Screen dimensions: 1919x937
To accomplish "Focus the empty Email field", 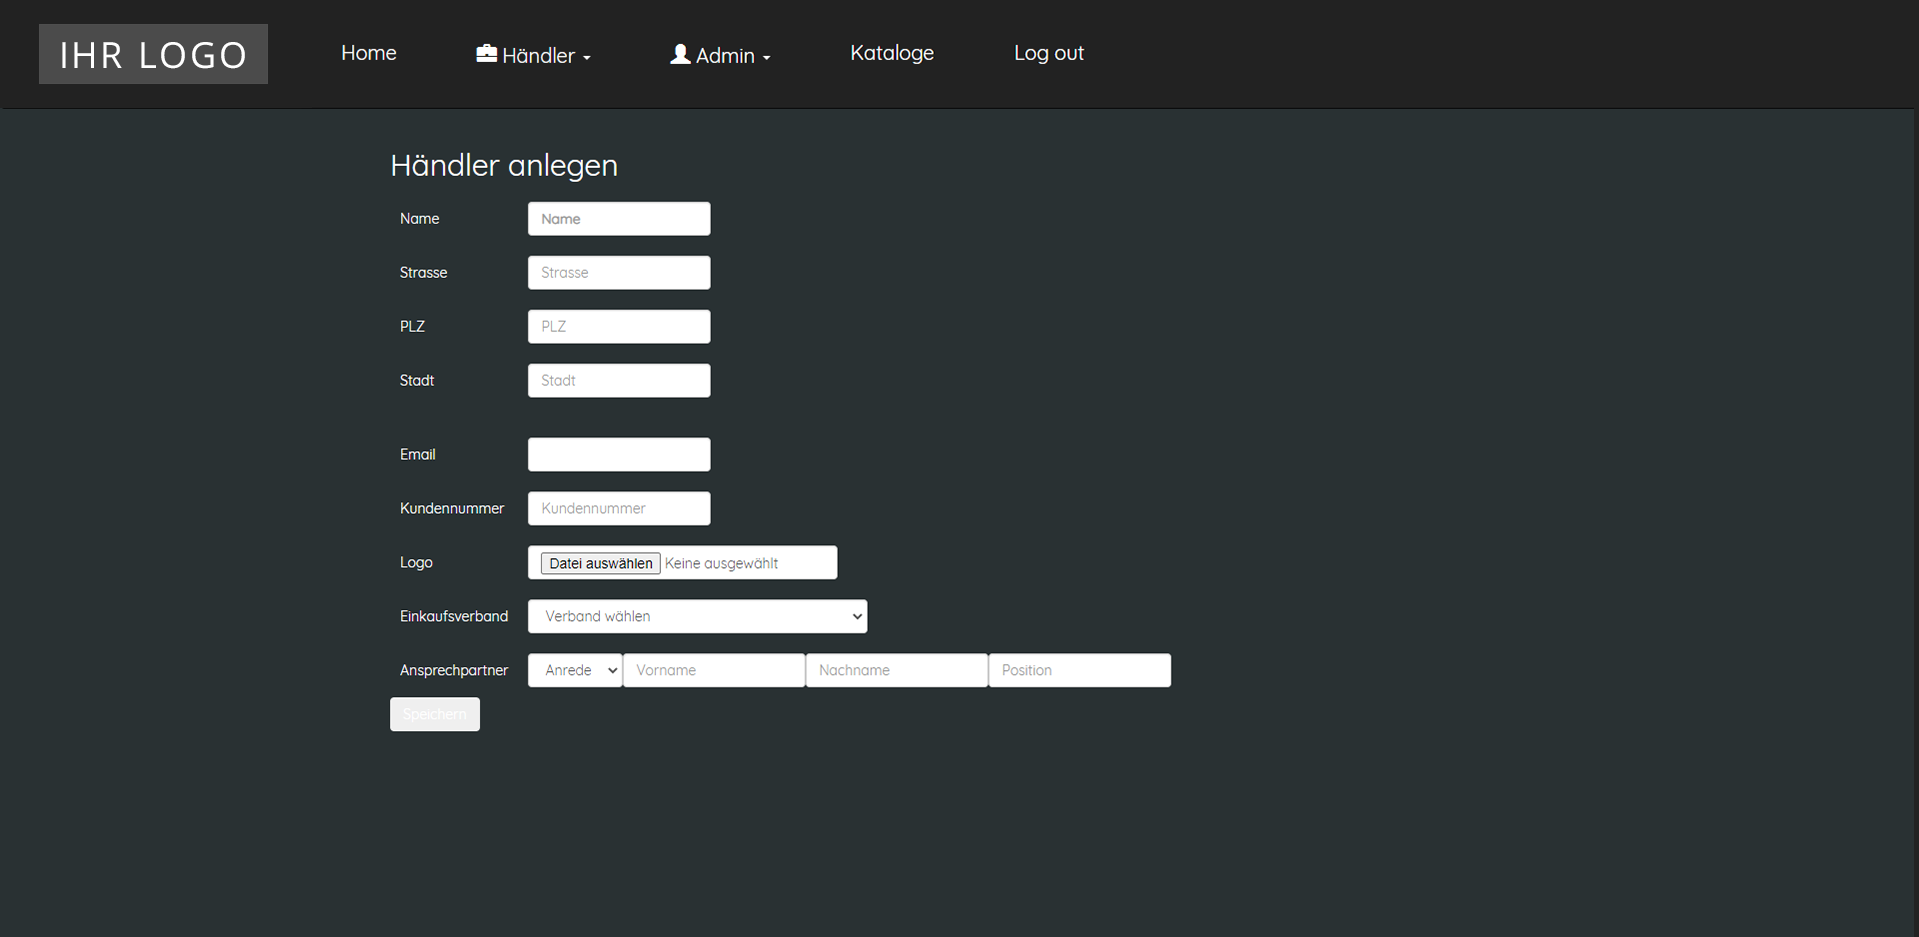I will pos(618,455).
